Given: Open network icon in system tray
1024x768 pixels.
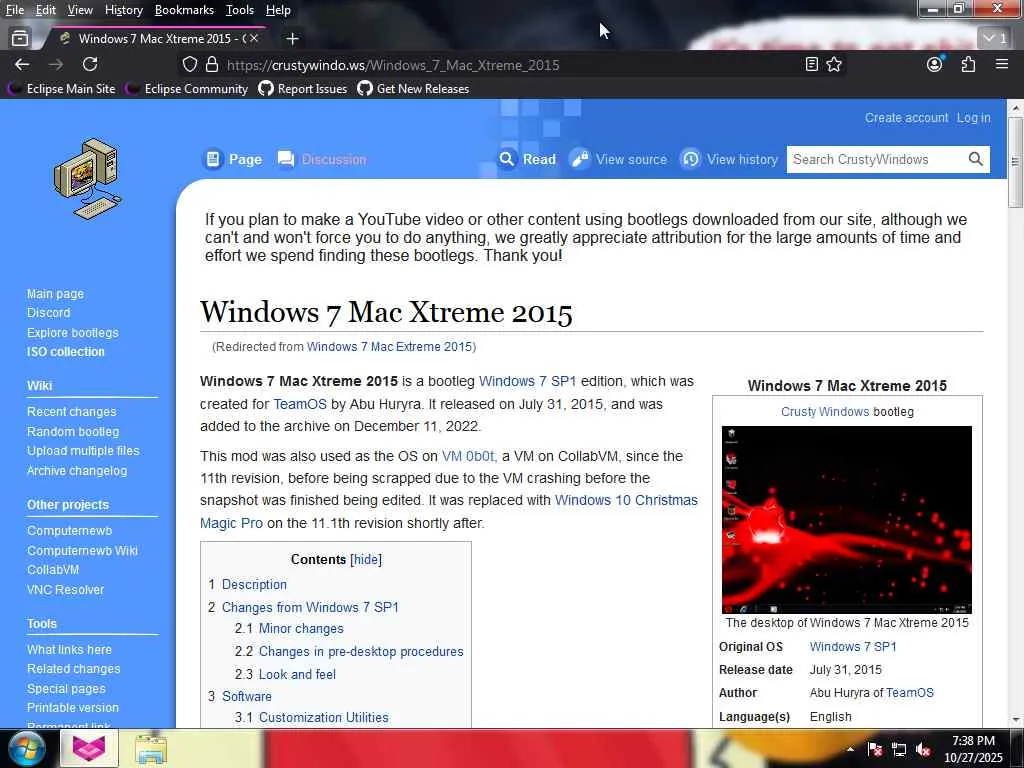Looking at the screenshot, I should pyautogui.click(x=899, y=749).
